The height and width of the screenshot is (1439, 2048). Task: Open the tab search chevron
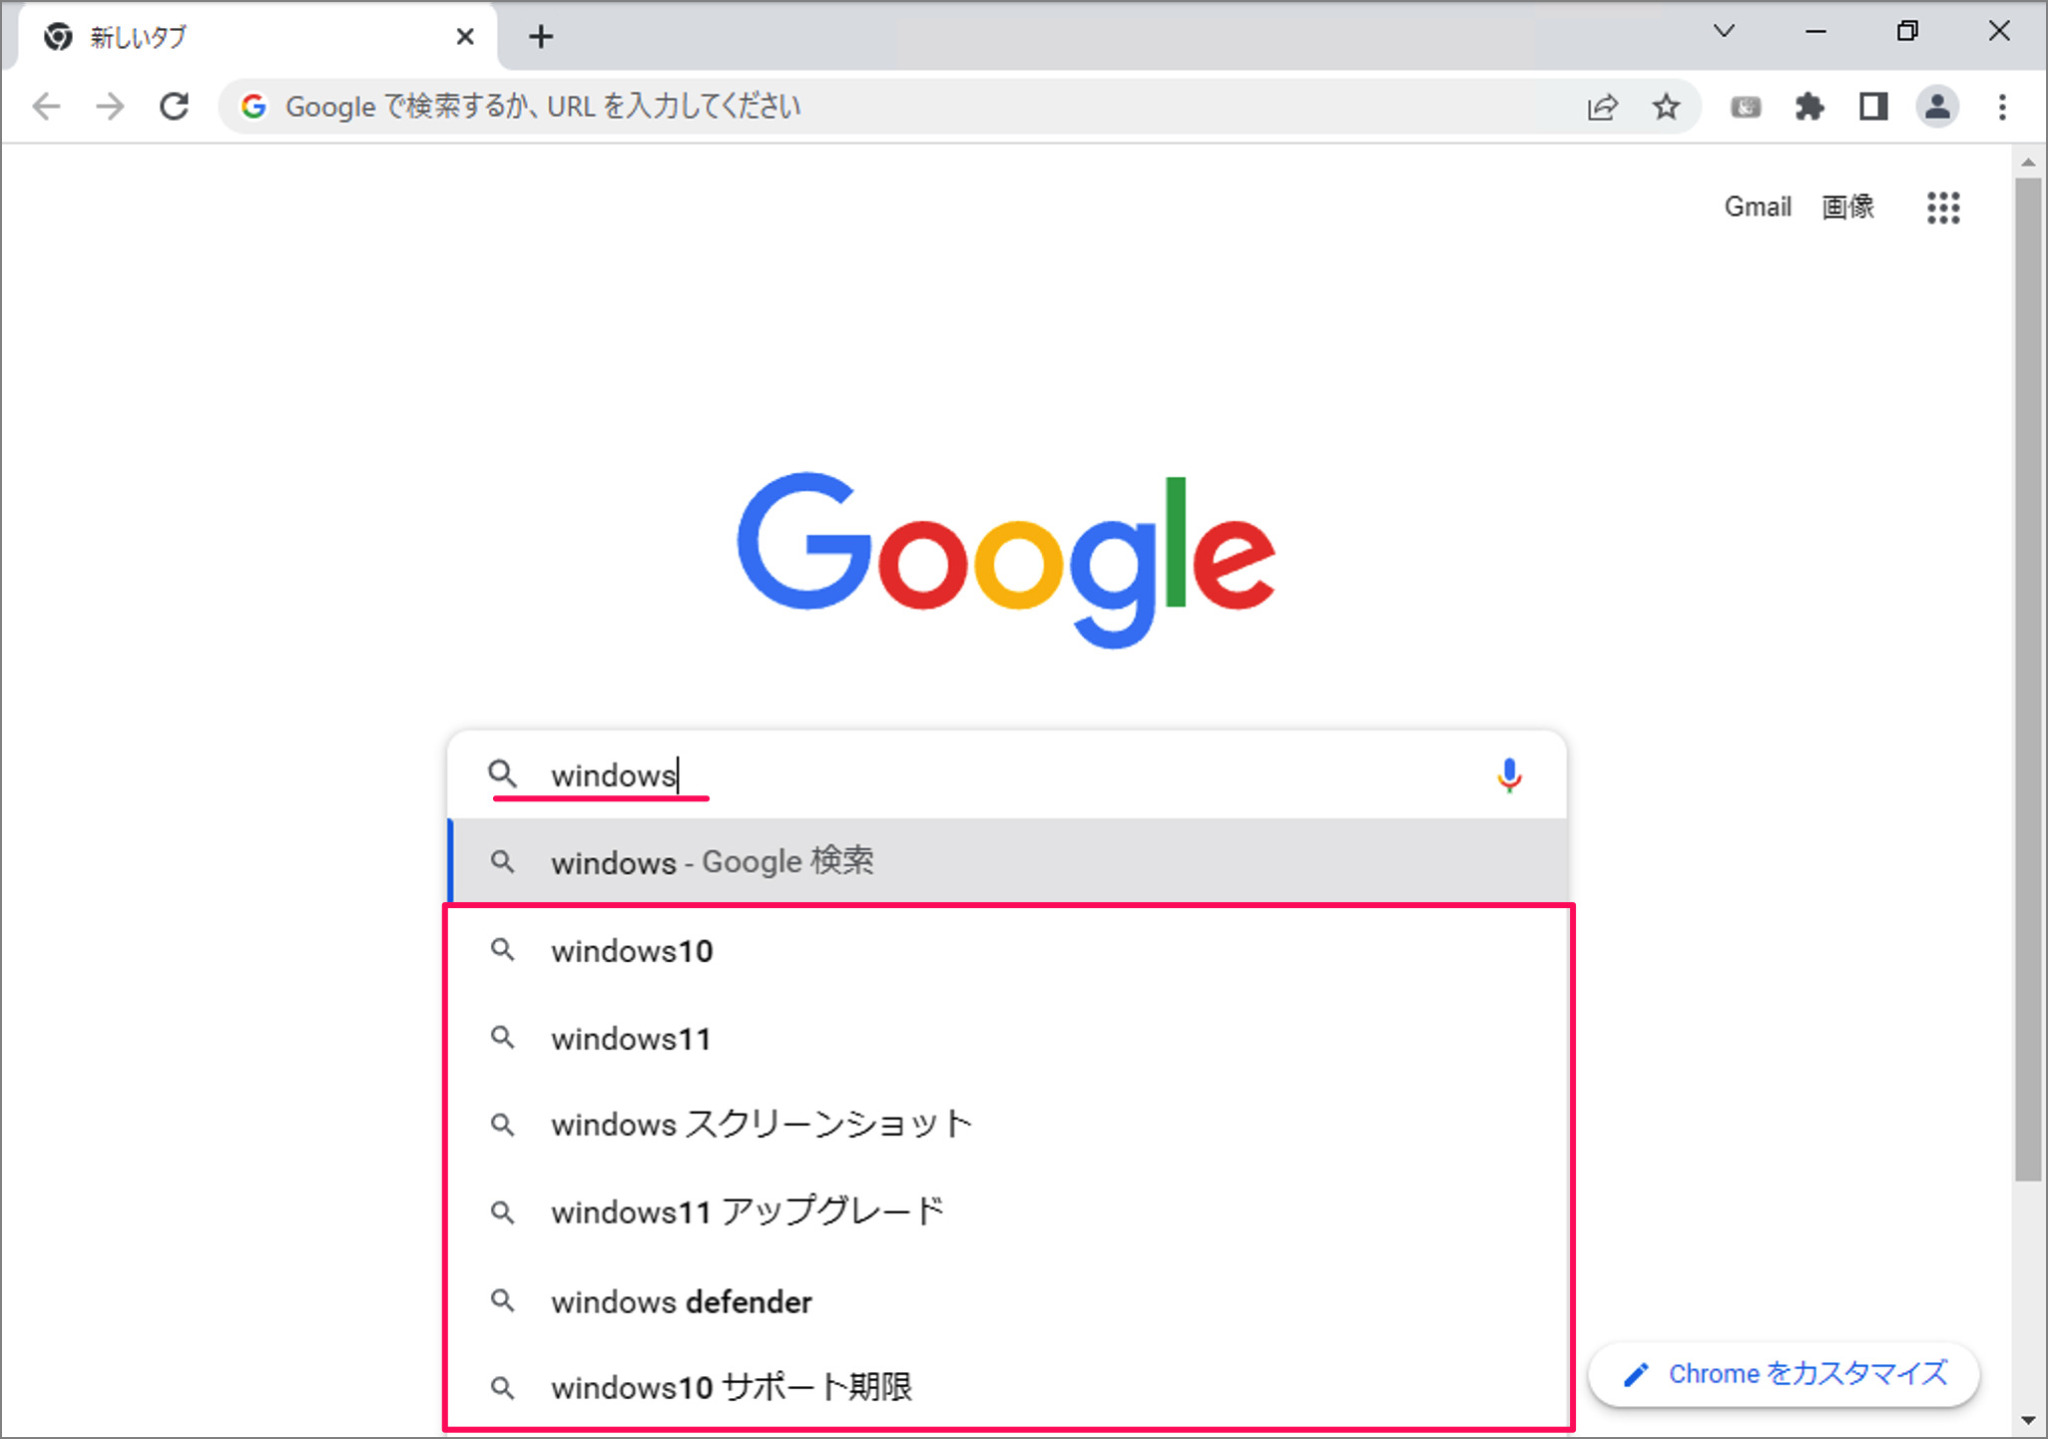pos(1724,31)
